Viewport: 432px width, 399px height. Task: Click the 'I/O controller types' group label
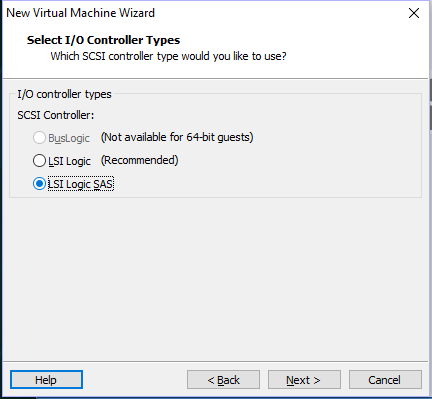pos(64,94)
